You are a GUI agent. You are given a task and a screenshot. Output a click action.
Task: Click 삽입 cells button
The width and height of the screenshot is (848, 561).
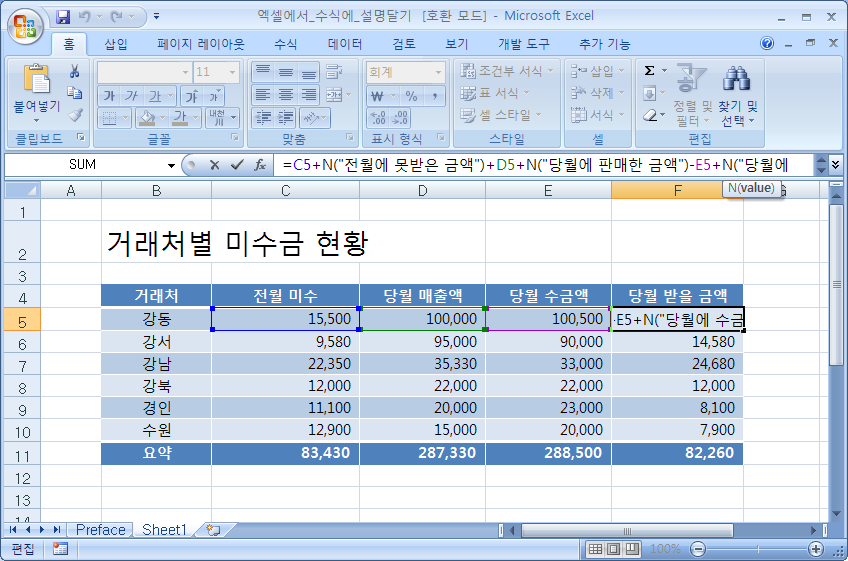[598, 71]
